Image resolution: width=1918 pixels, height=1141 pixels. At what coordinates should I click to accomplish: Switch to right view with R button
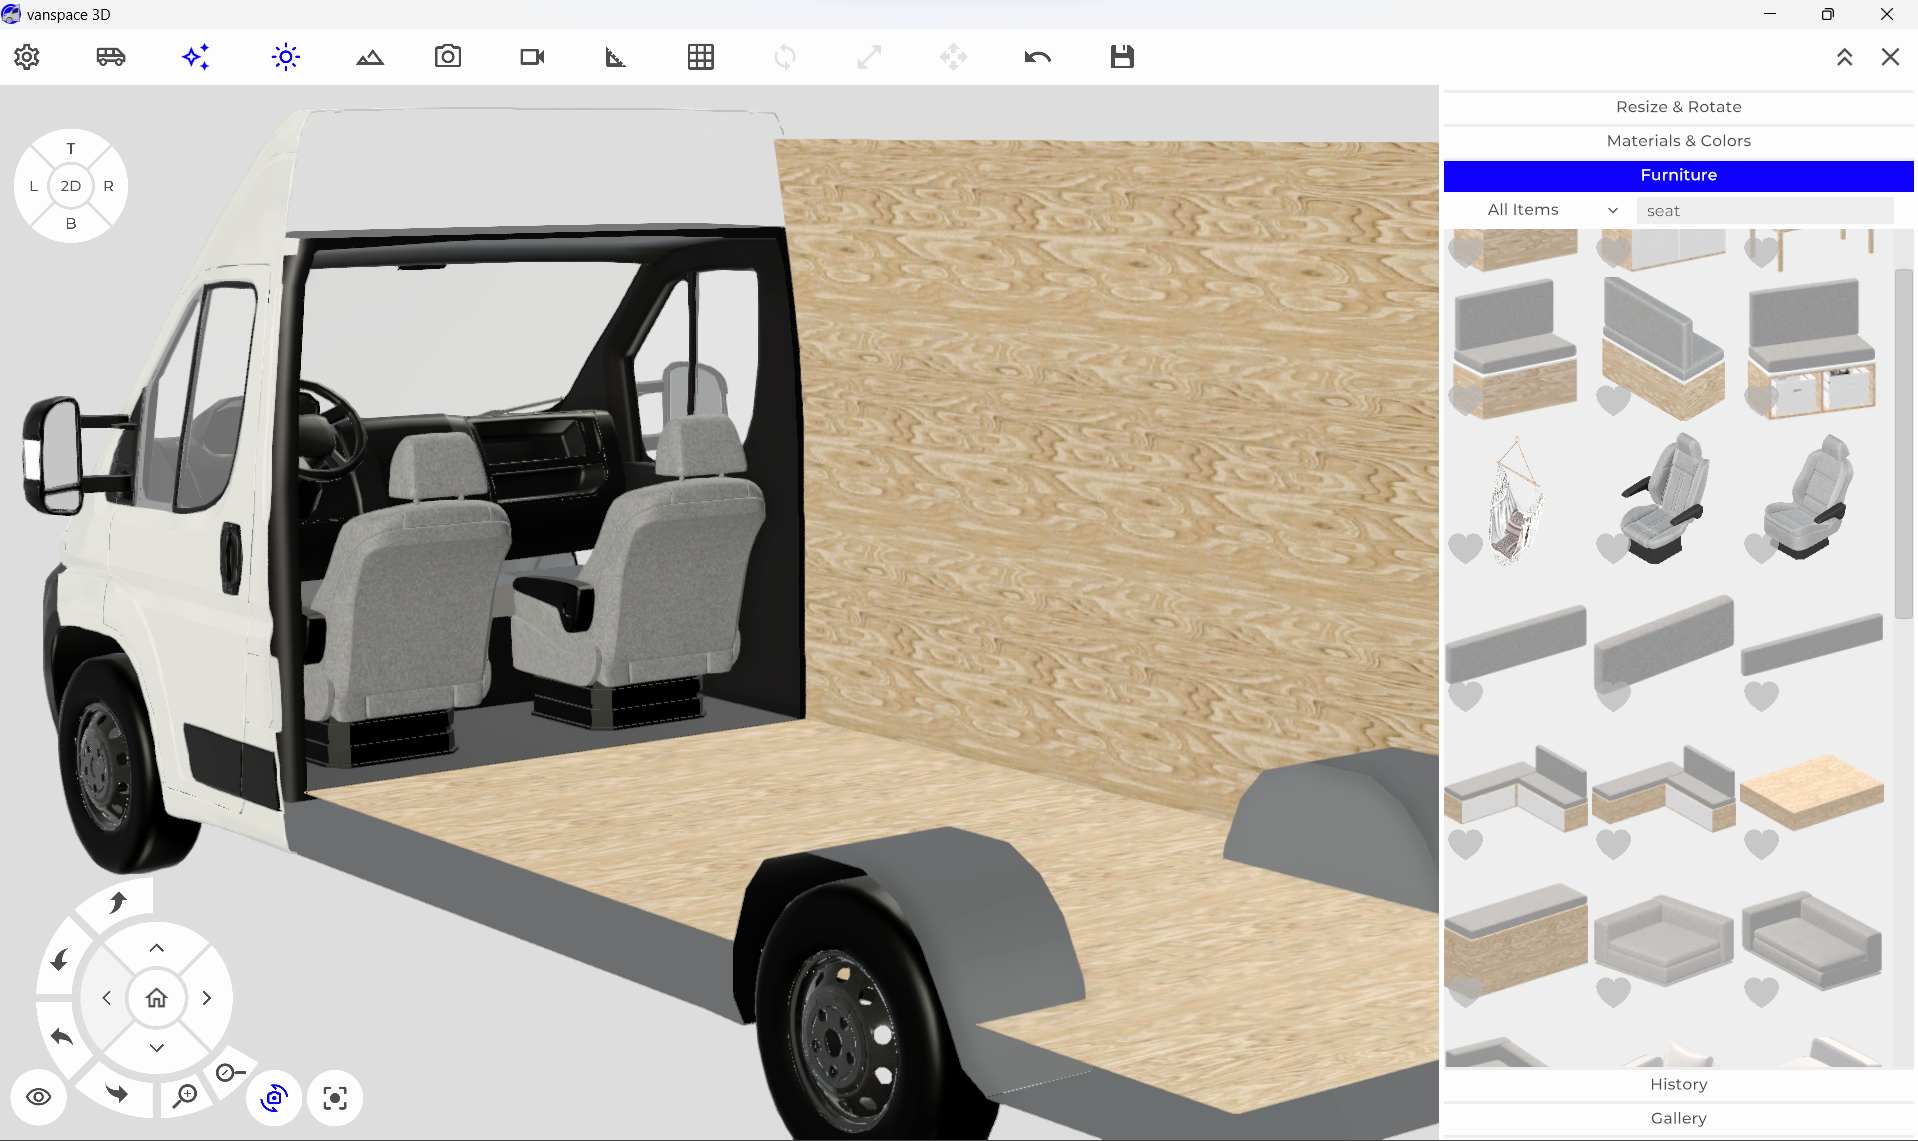tap(108, 186)
